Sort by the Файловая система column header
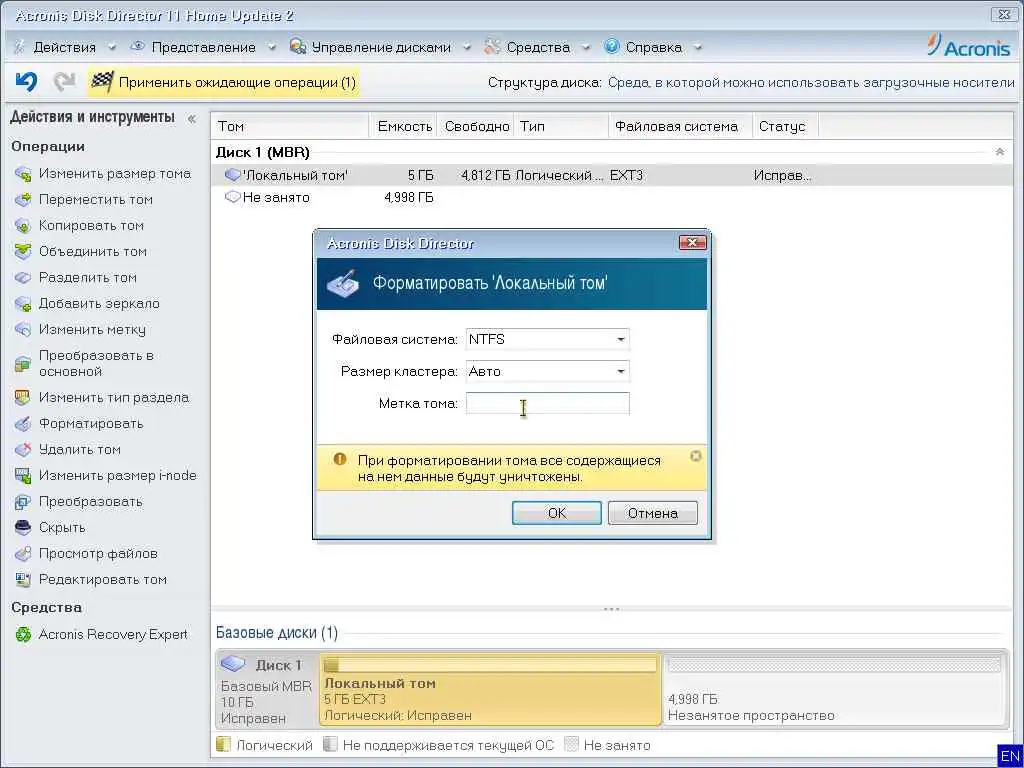1024x768 pixels. coord(680,126)
